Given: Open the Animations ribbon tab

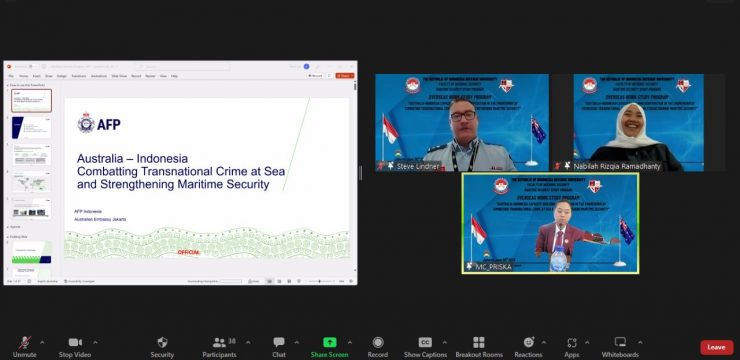Looking at the screenshot, I should [99, 76].
